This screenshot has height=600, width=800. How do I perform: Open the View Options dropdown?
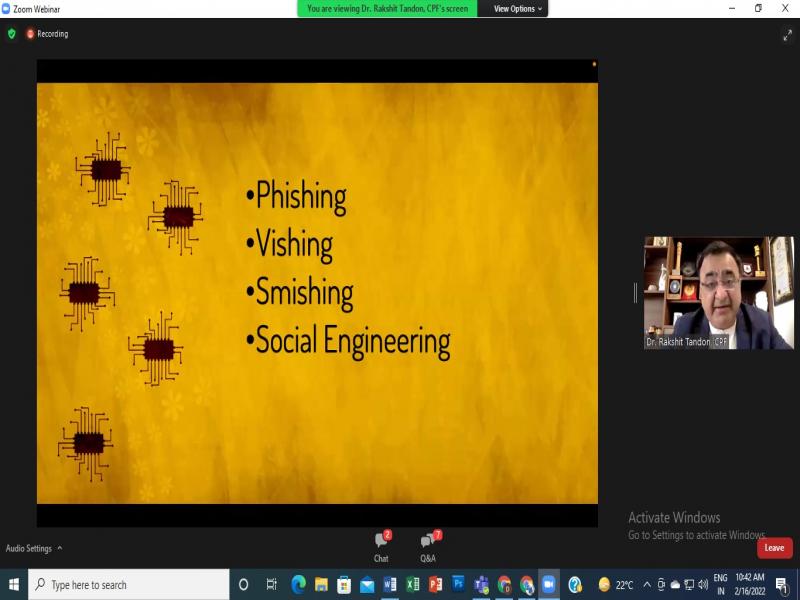pyautogui.click(x=518, y=9)
